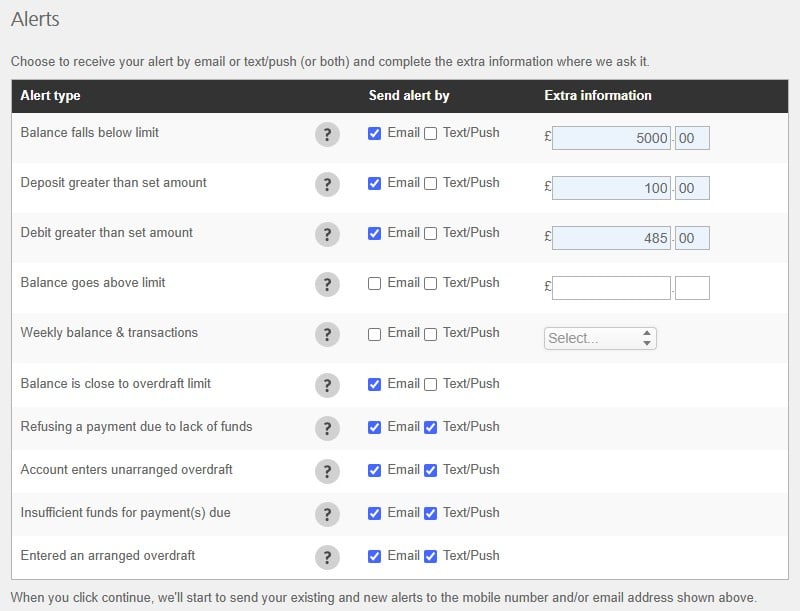Uncheck Text/Push for Refusing a payment
The width and height of the screenshot is (800, 611).
click(x=431, y=427)
